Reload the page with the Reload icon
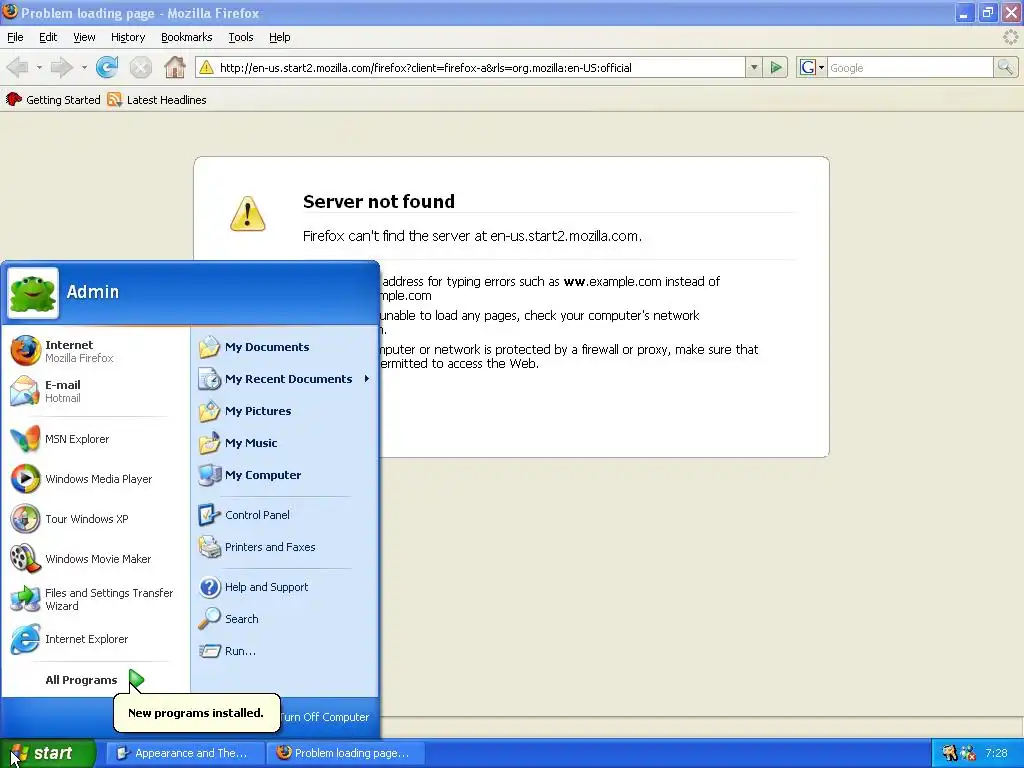1024x768 pixels. coord(107,67)
